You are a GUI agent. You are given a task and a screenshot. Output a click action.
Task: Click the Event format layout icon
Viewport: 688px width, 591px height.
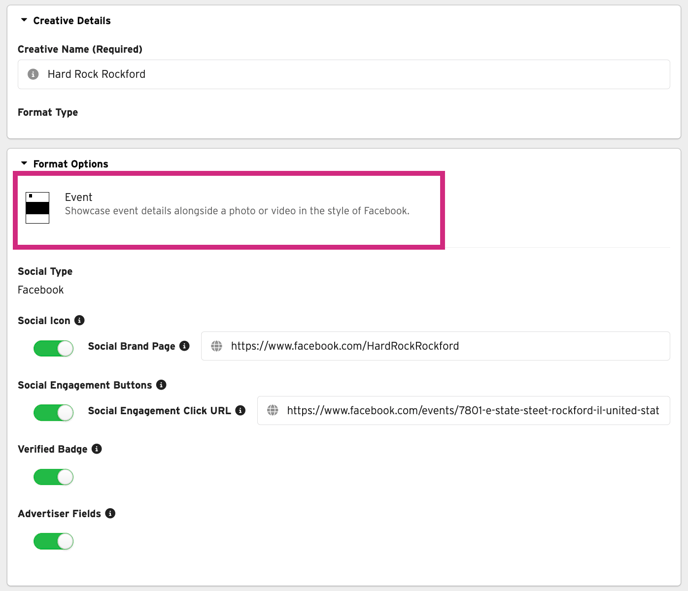pyautogui.click(x=37, y=208)
